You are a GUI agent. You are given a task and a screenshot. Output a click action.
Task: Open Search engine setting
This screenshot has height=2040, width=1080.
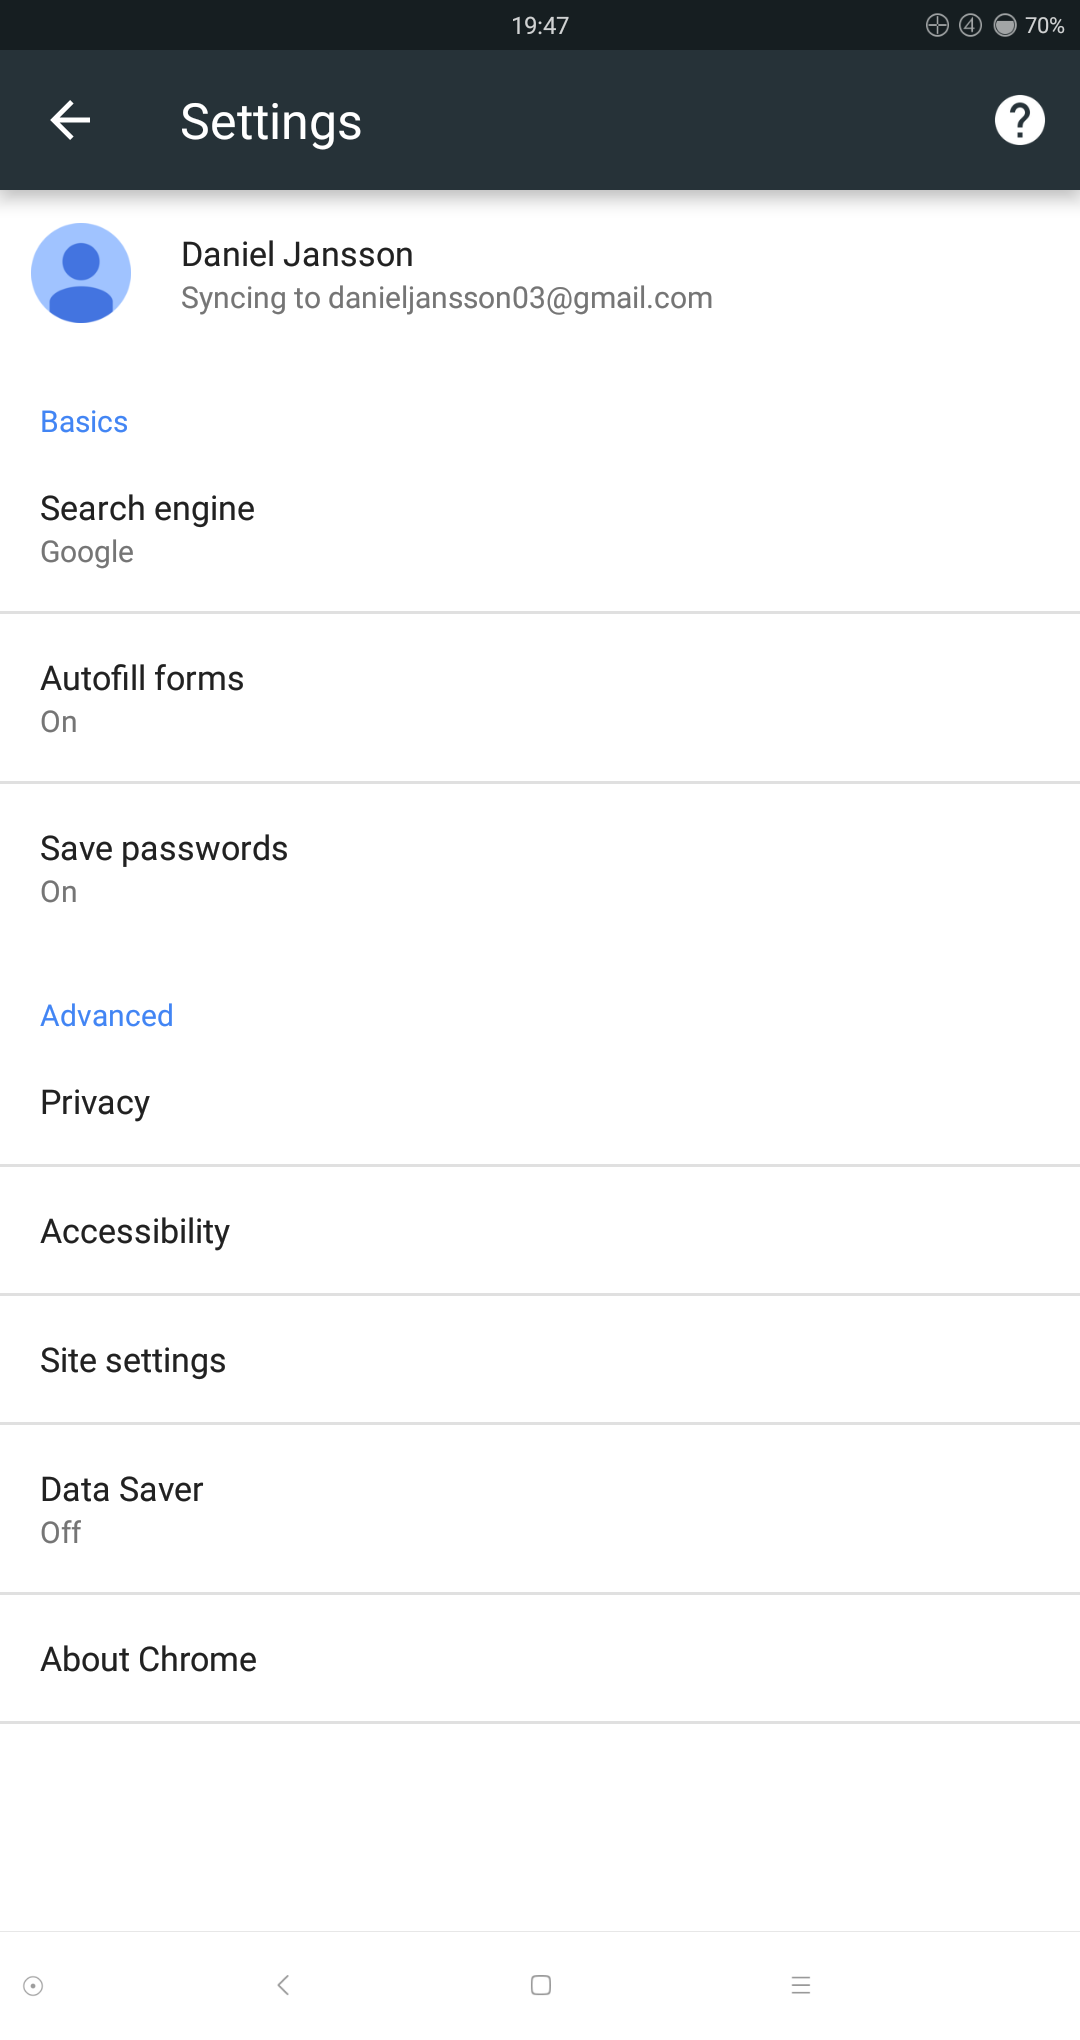pos(540,529)
